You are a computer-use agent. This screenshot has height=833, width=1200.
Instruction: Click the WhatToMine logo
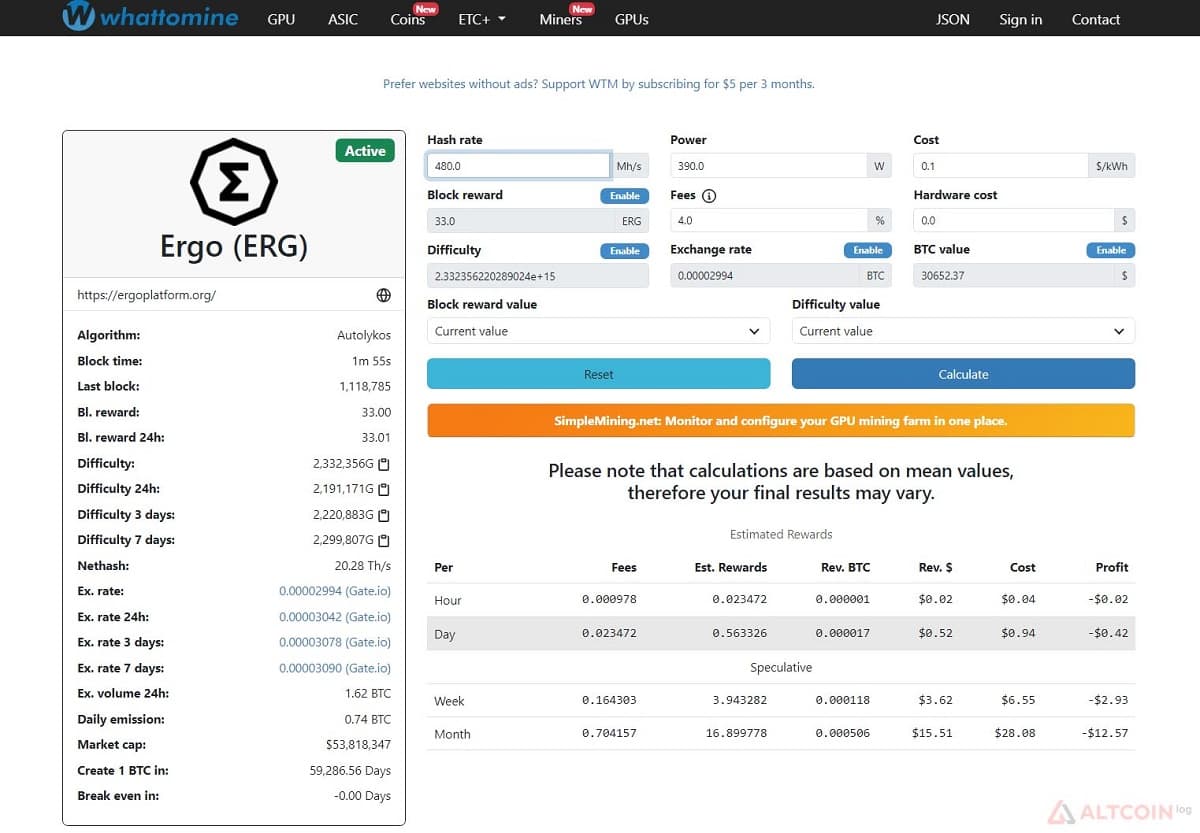tap(150, 17)
